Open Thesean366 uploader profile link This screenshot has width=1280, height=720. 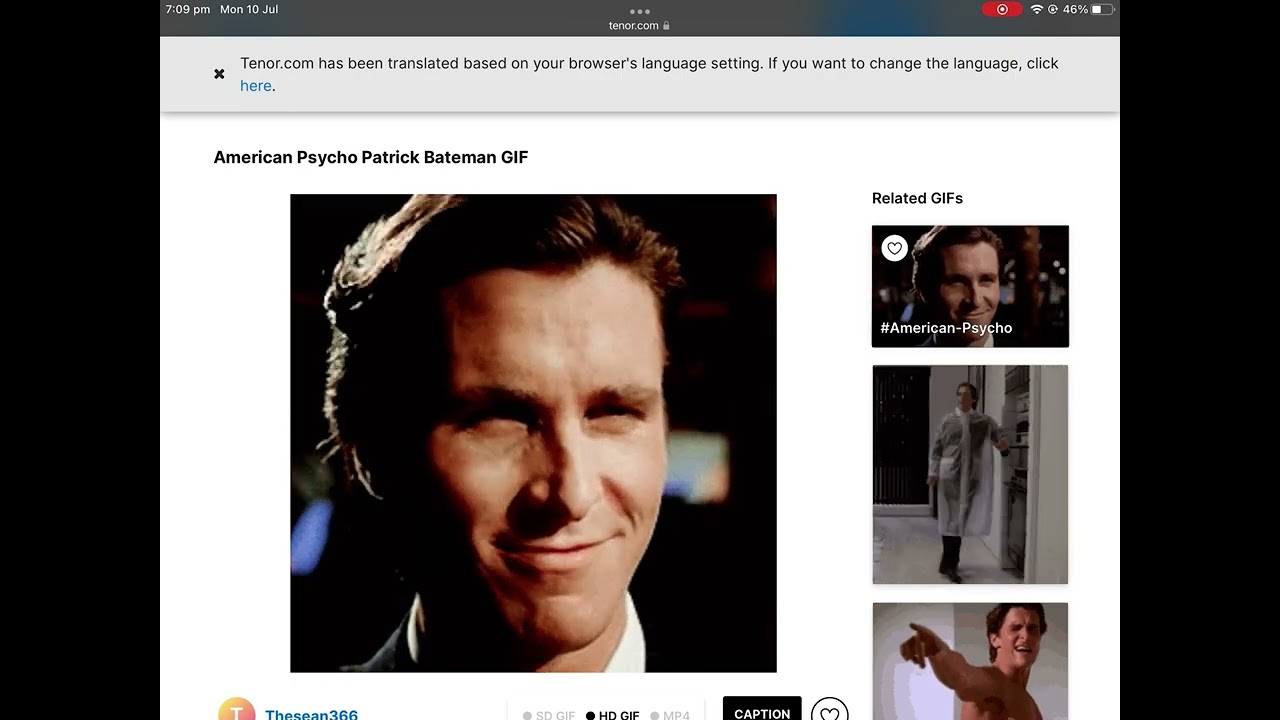pos(311,715)
